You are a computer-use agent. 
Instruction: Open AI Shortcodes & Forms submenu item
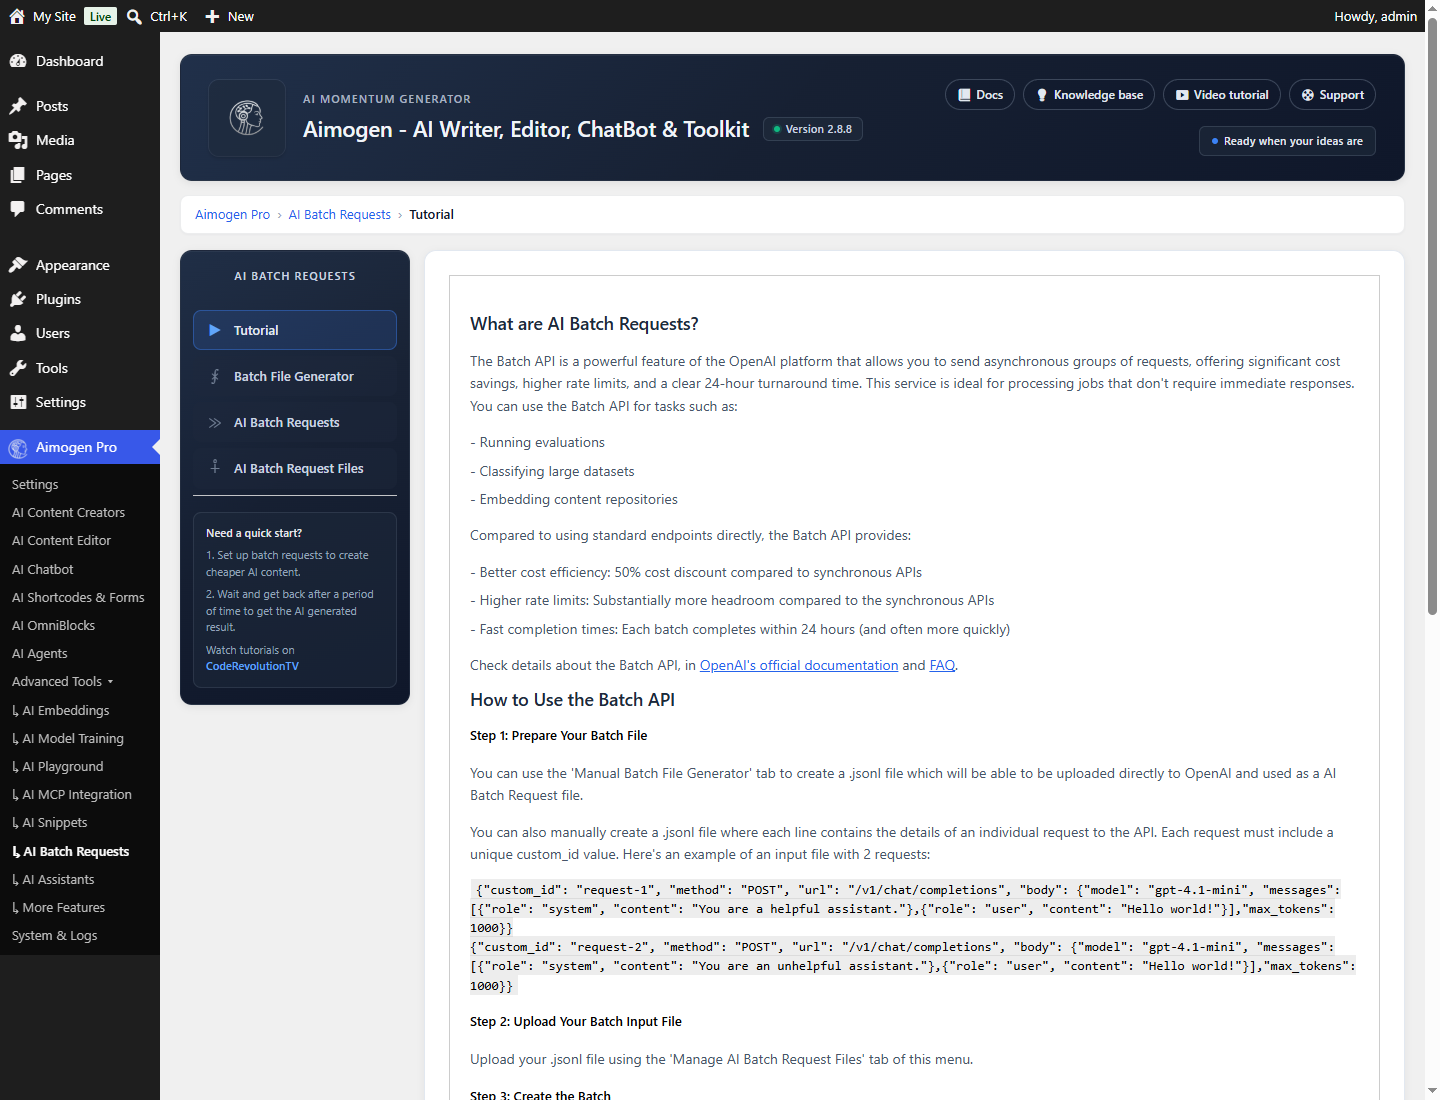click(x=80, y=597)
